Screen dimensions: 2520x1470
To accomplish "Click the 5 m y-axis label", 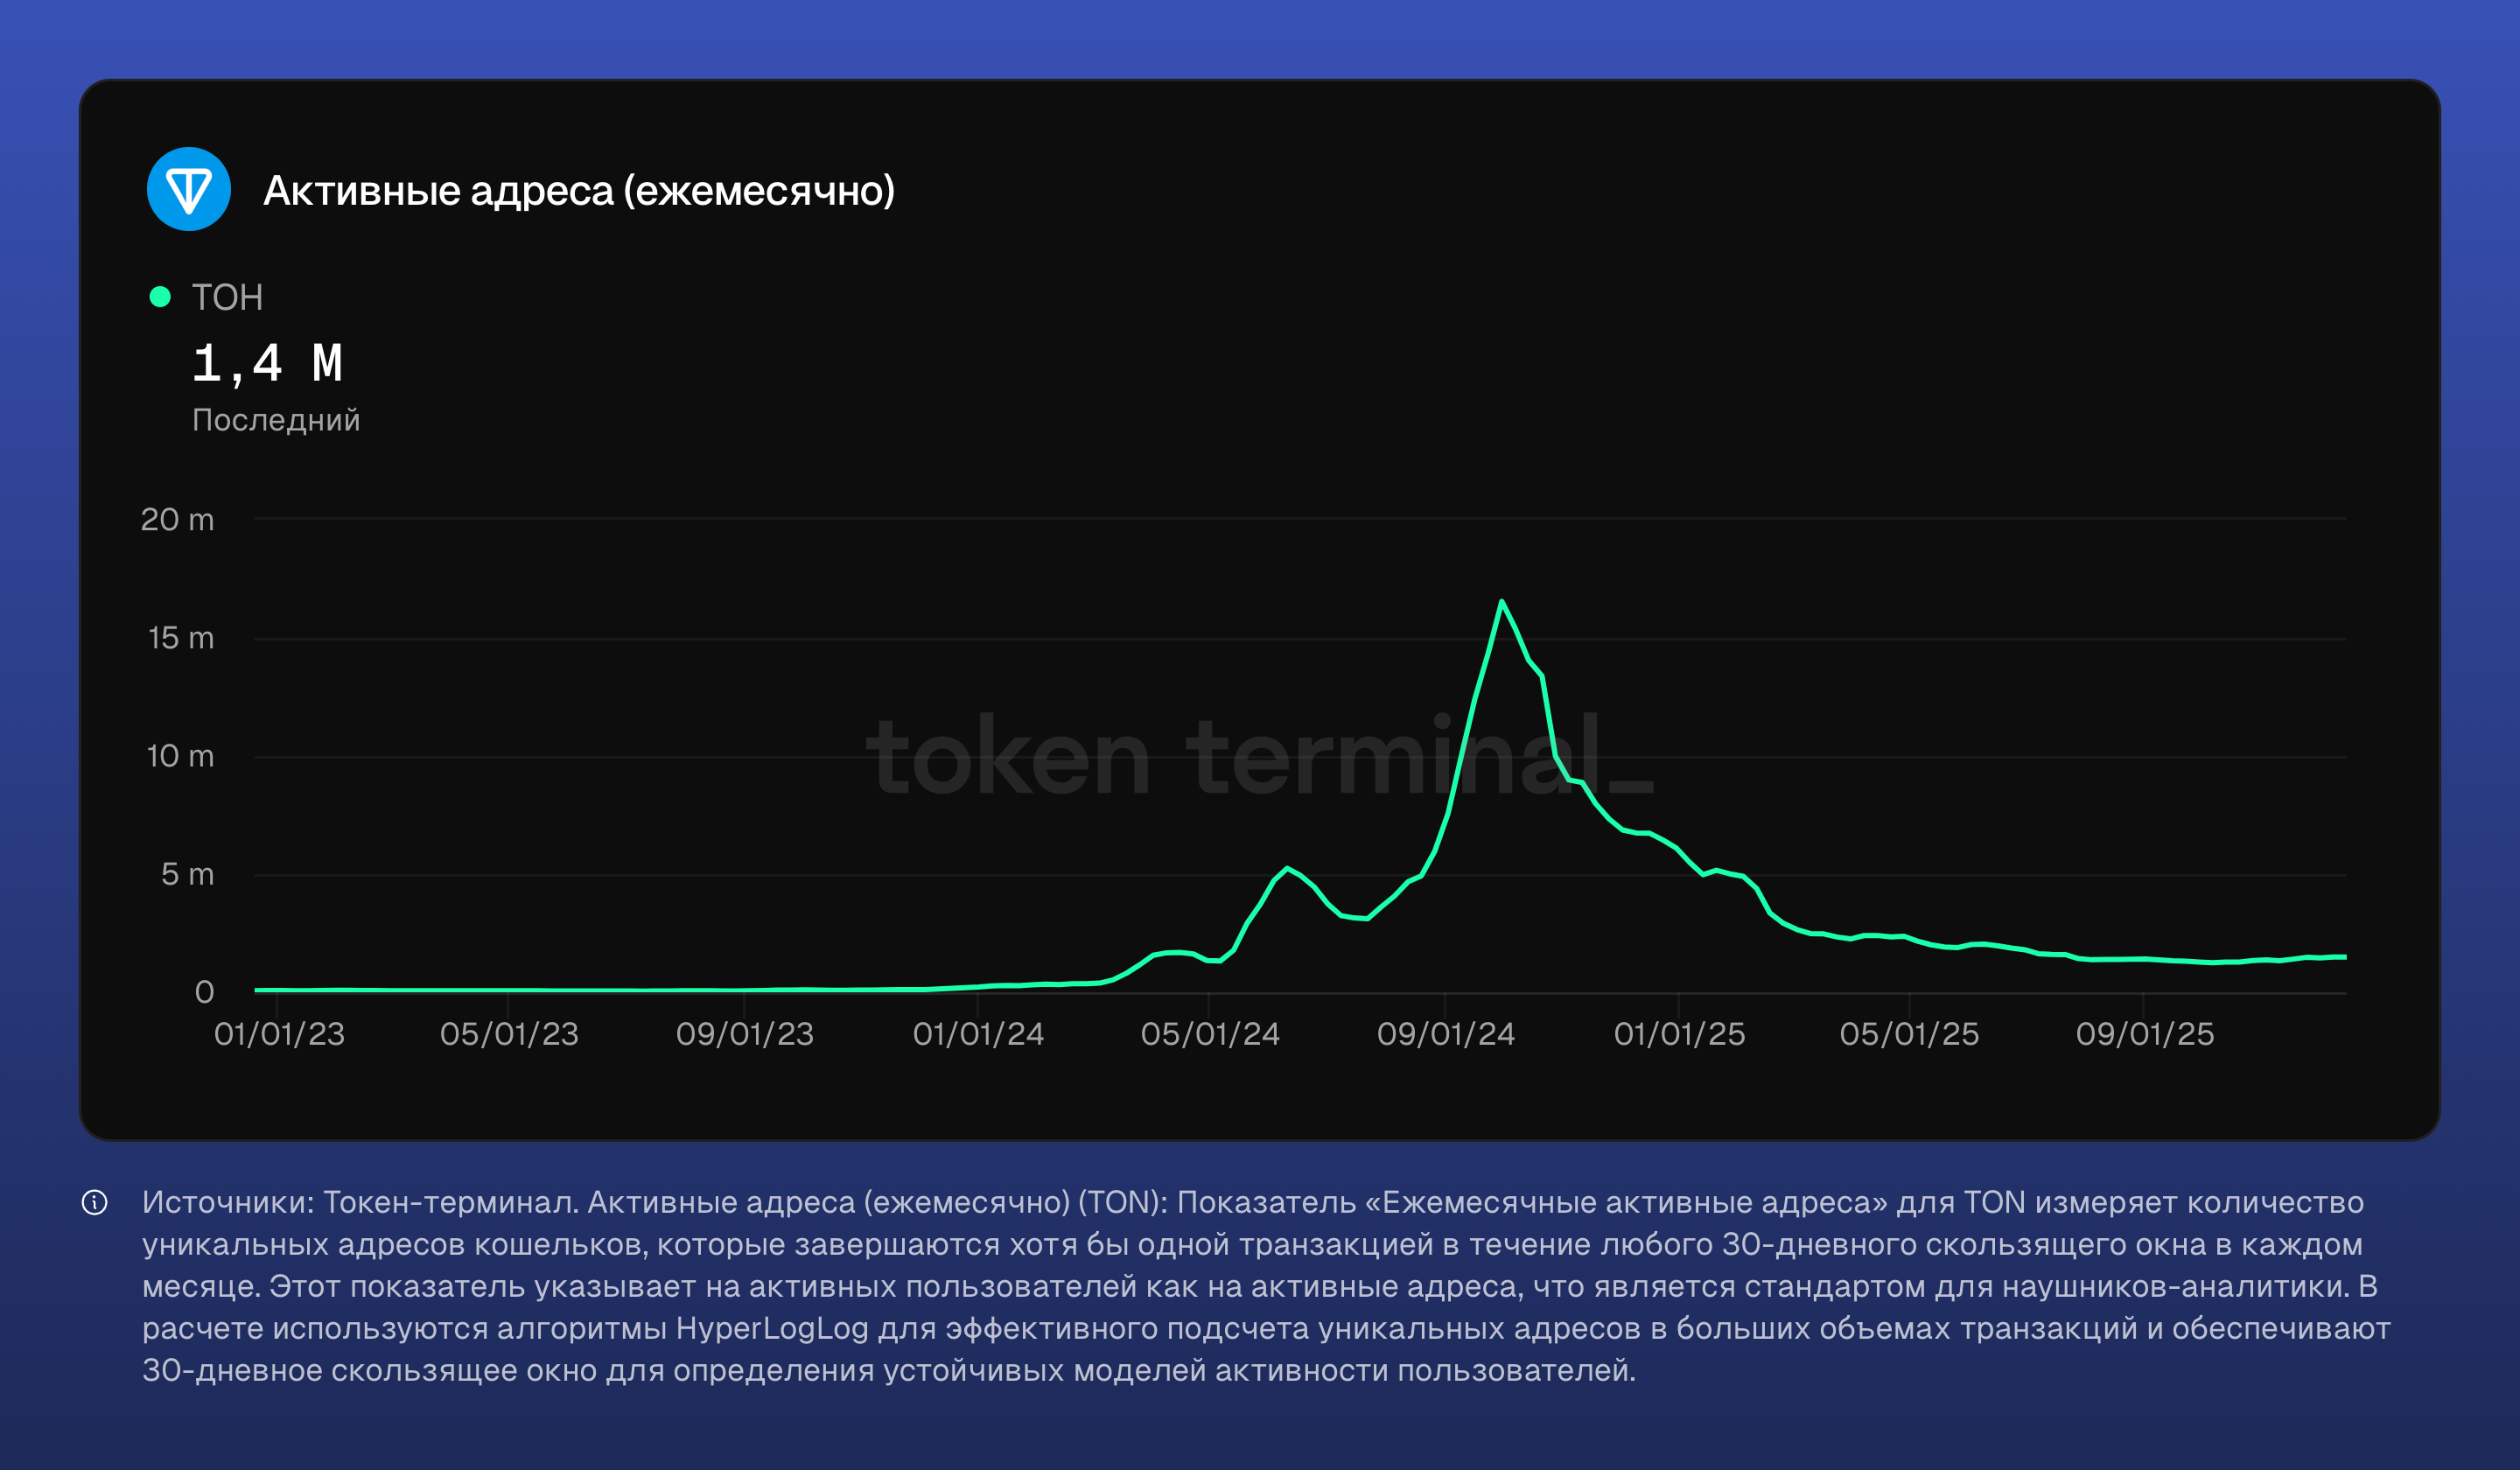I will [187, 874].
